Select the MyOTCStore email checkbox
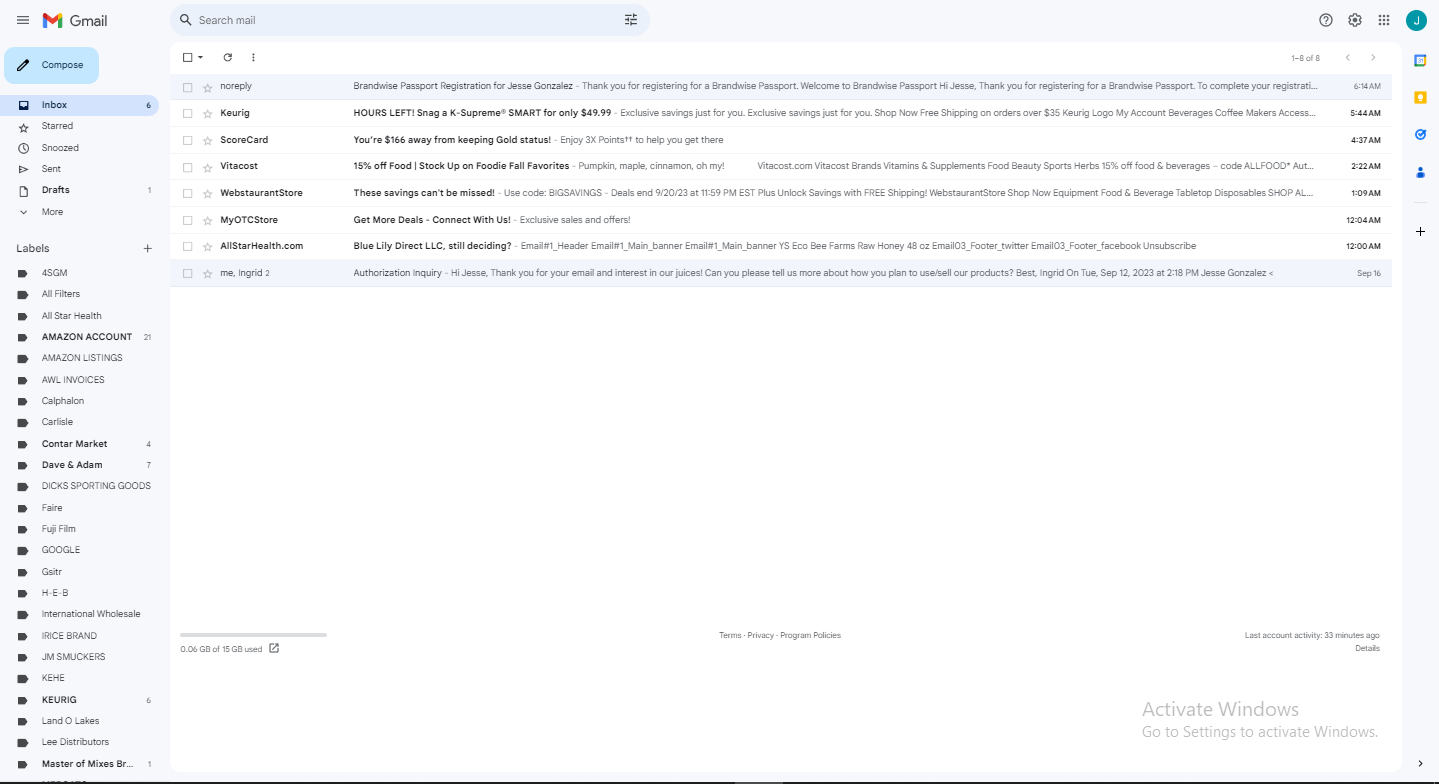This screenshot has width=1439, height=784. [x=187, y=220]
